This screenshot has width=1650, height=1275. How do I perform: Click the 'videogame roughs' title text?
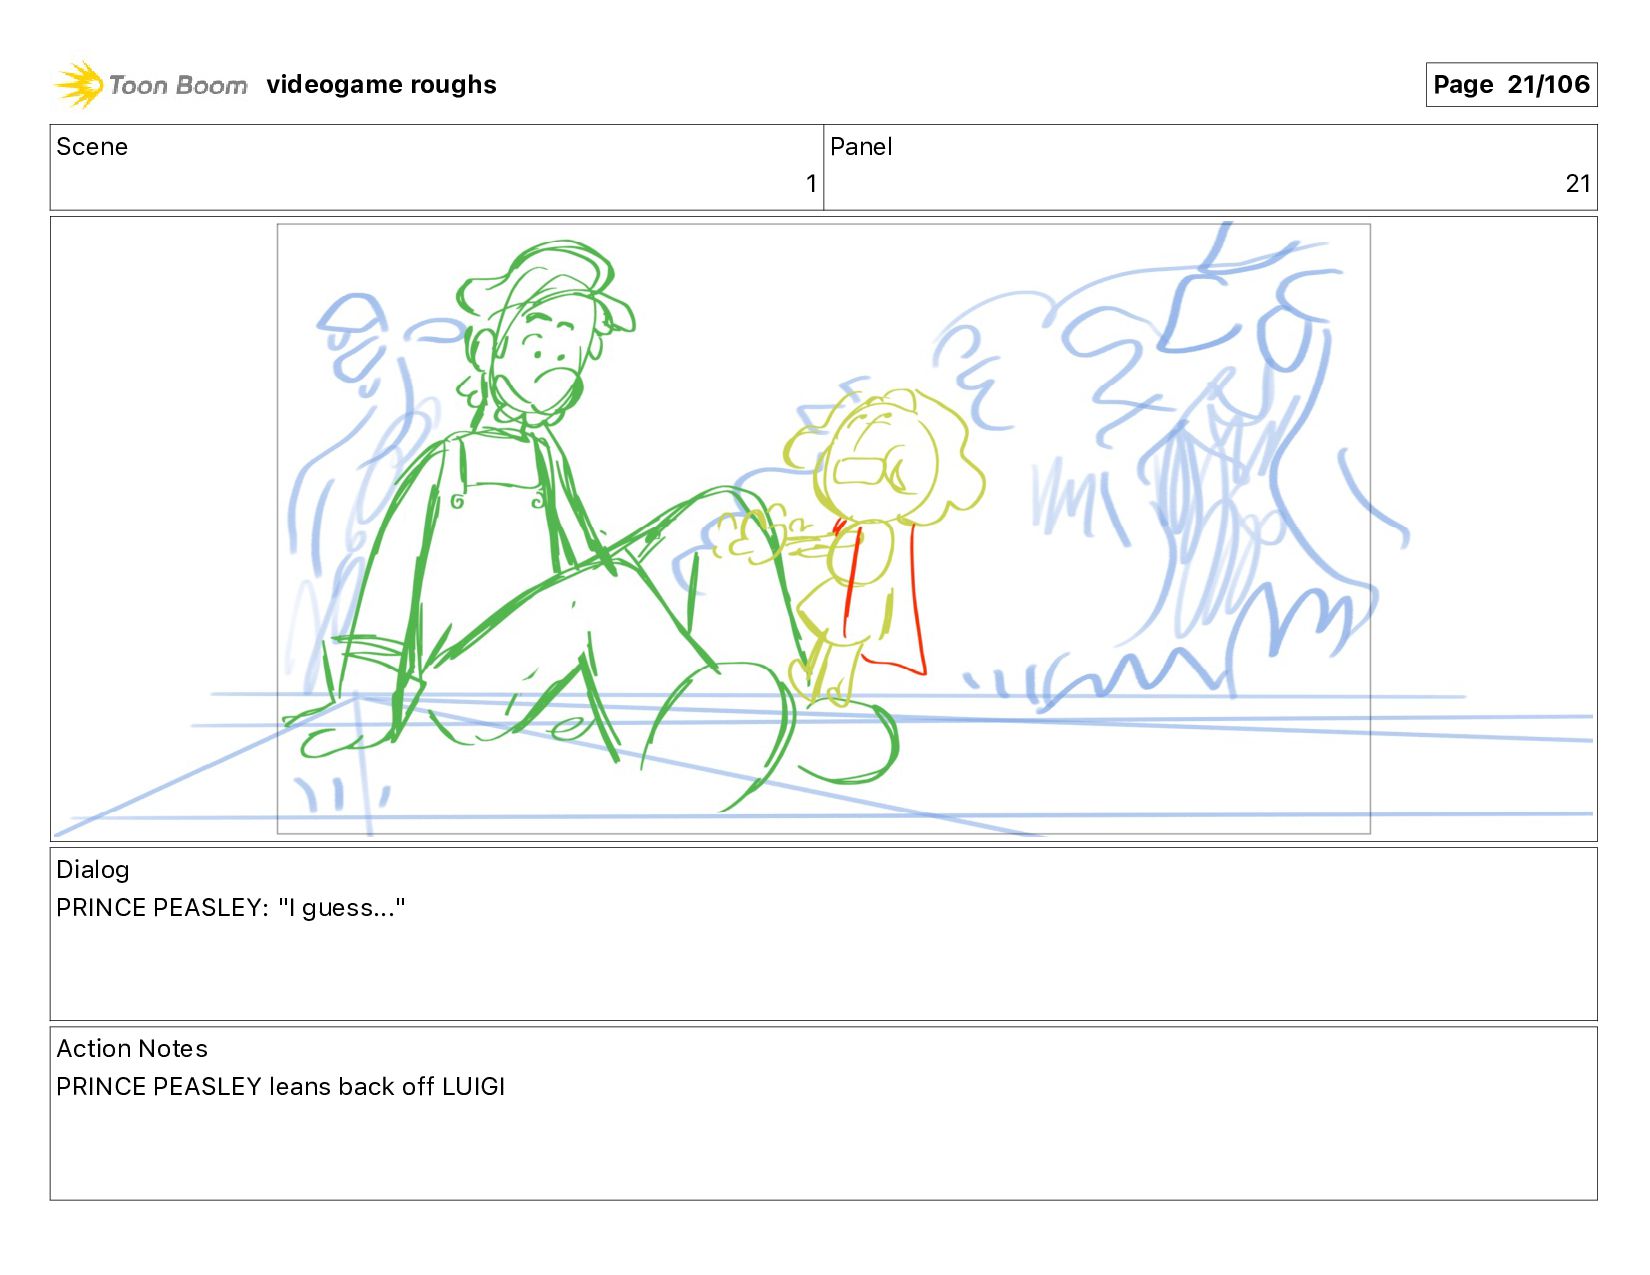click(381, 85)
